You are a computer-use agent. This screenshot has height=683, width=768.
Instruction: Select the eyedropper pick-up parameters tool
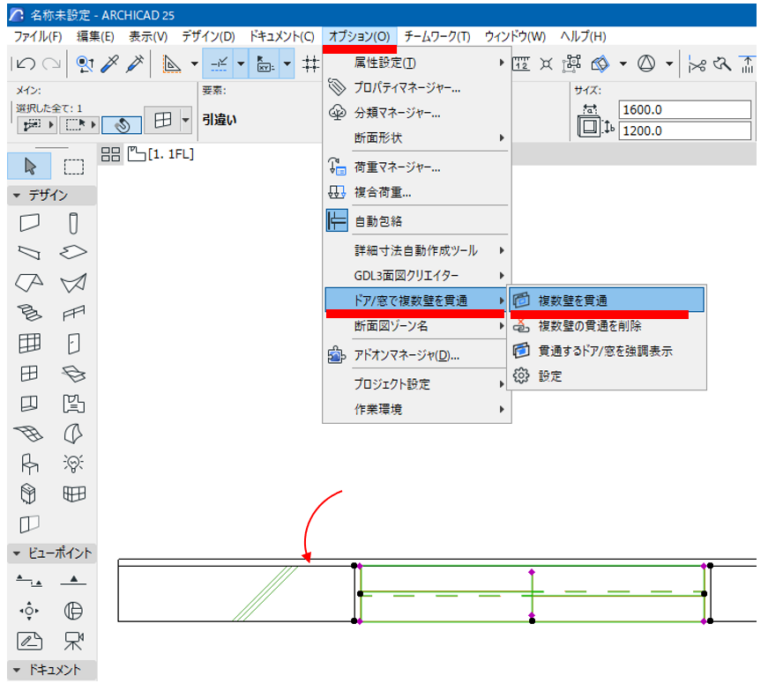[110, 64]
